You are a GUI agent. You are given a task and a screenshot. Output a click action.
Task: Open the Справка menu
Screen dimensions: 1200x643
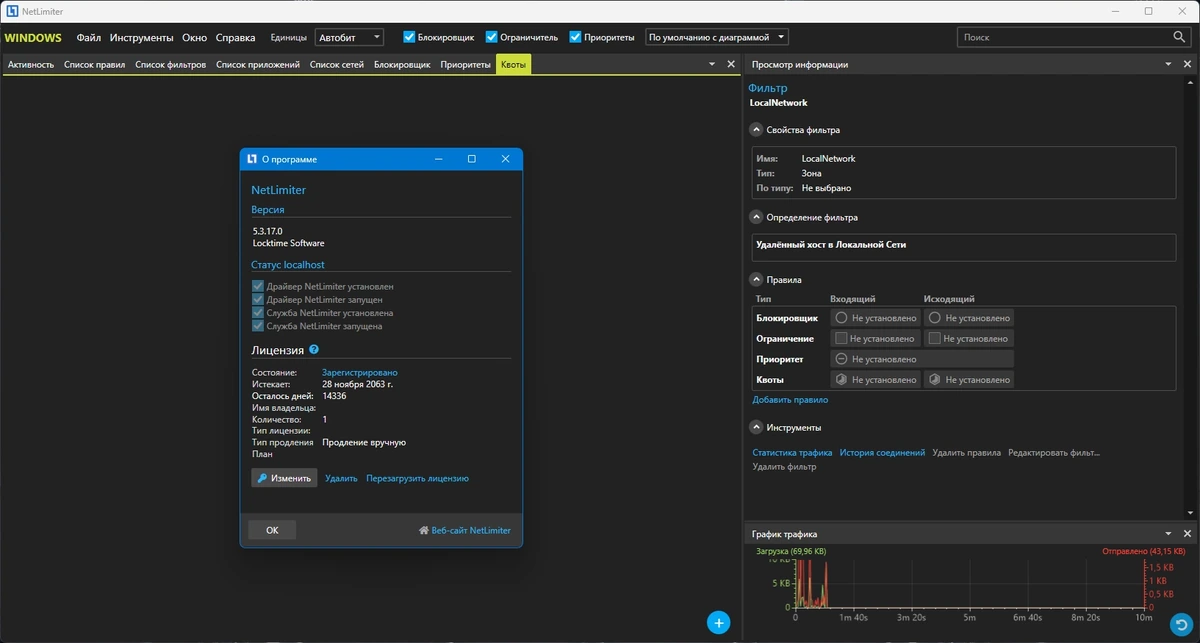point(235,37)
